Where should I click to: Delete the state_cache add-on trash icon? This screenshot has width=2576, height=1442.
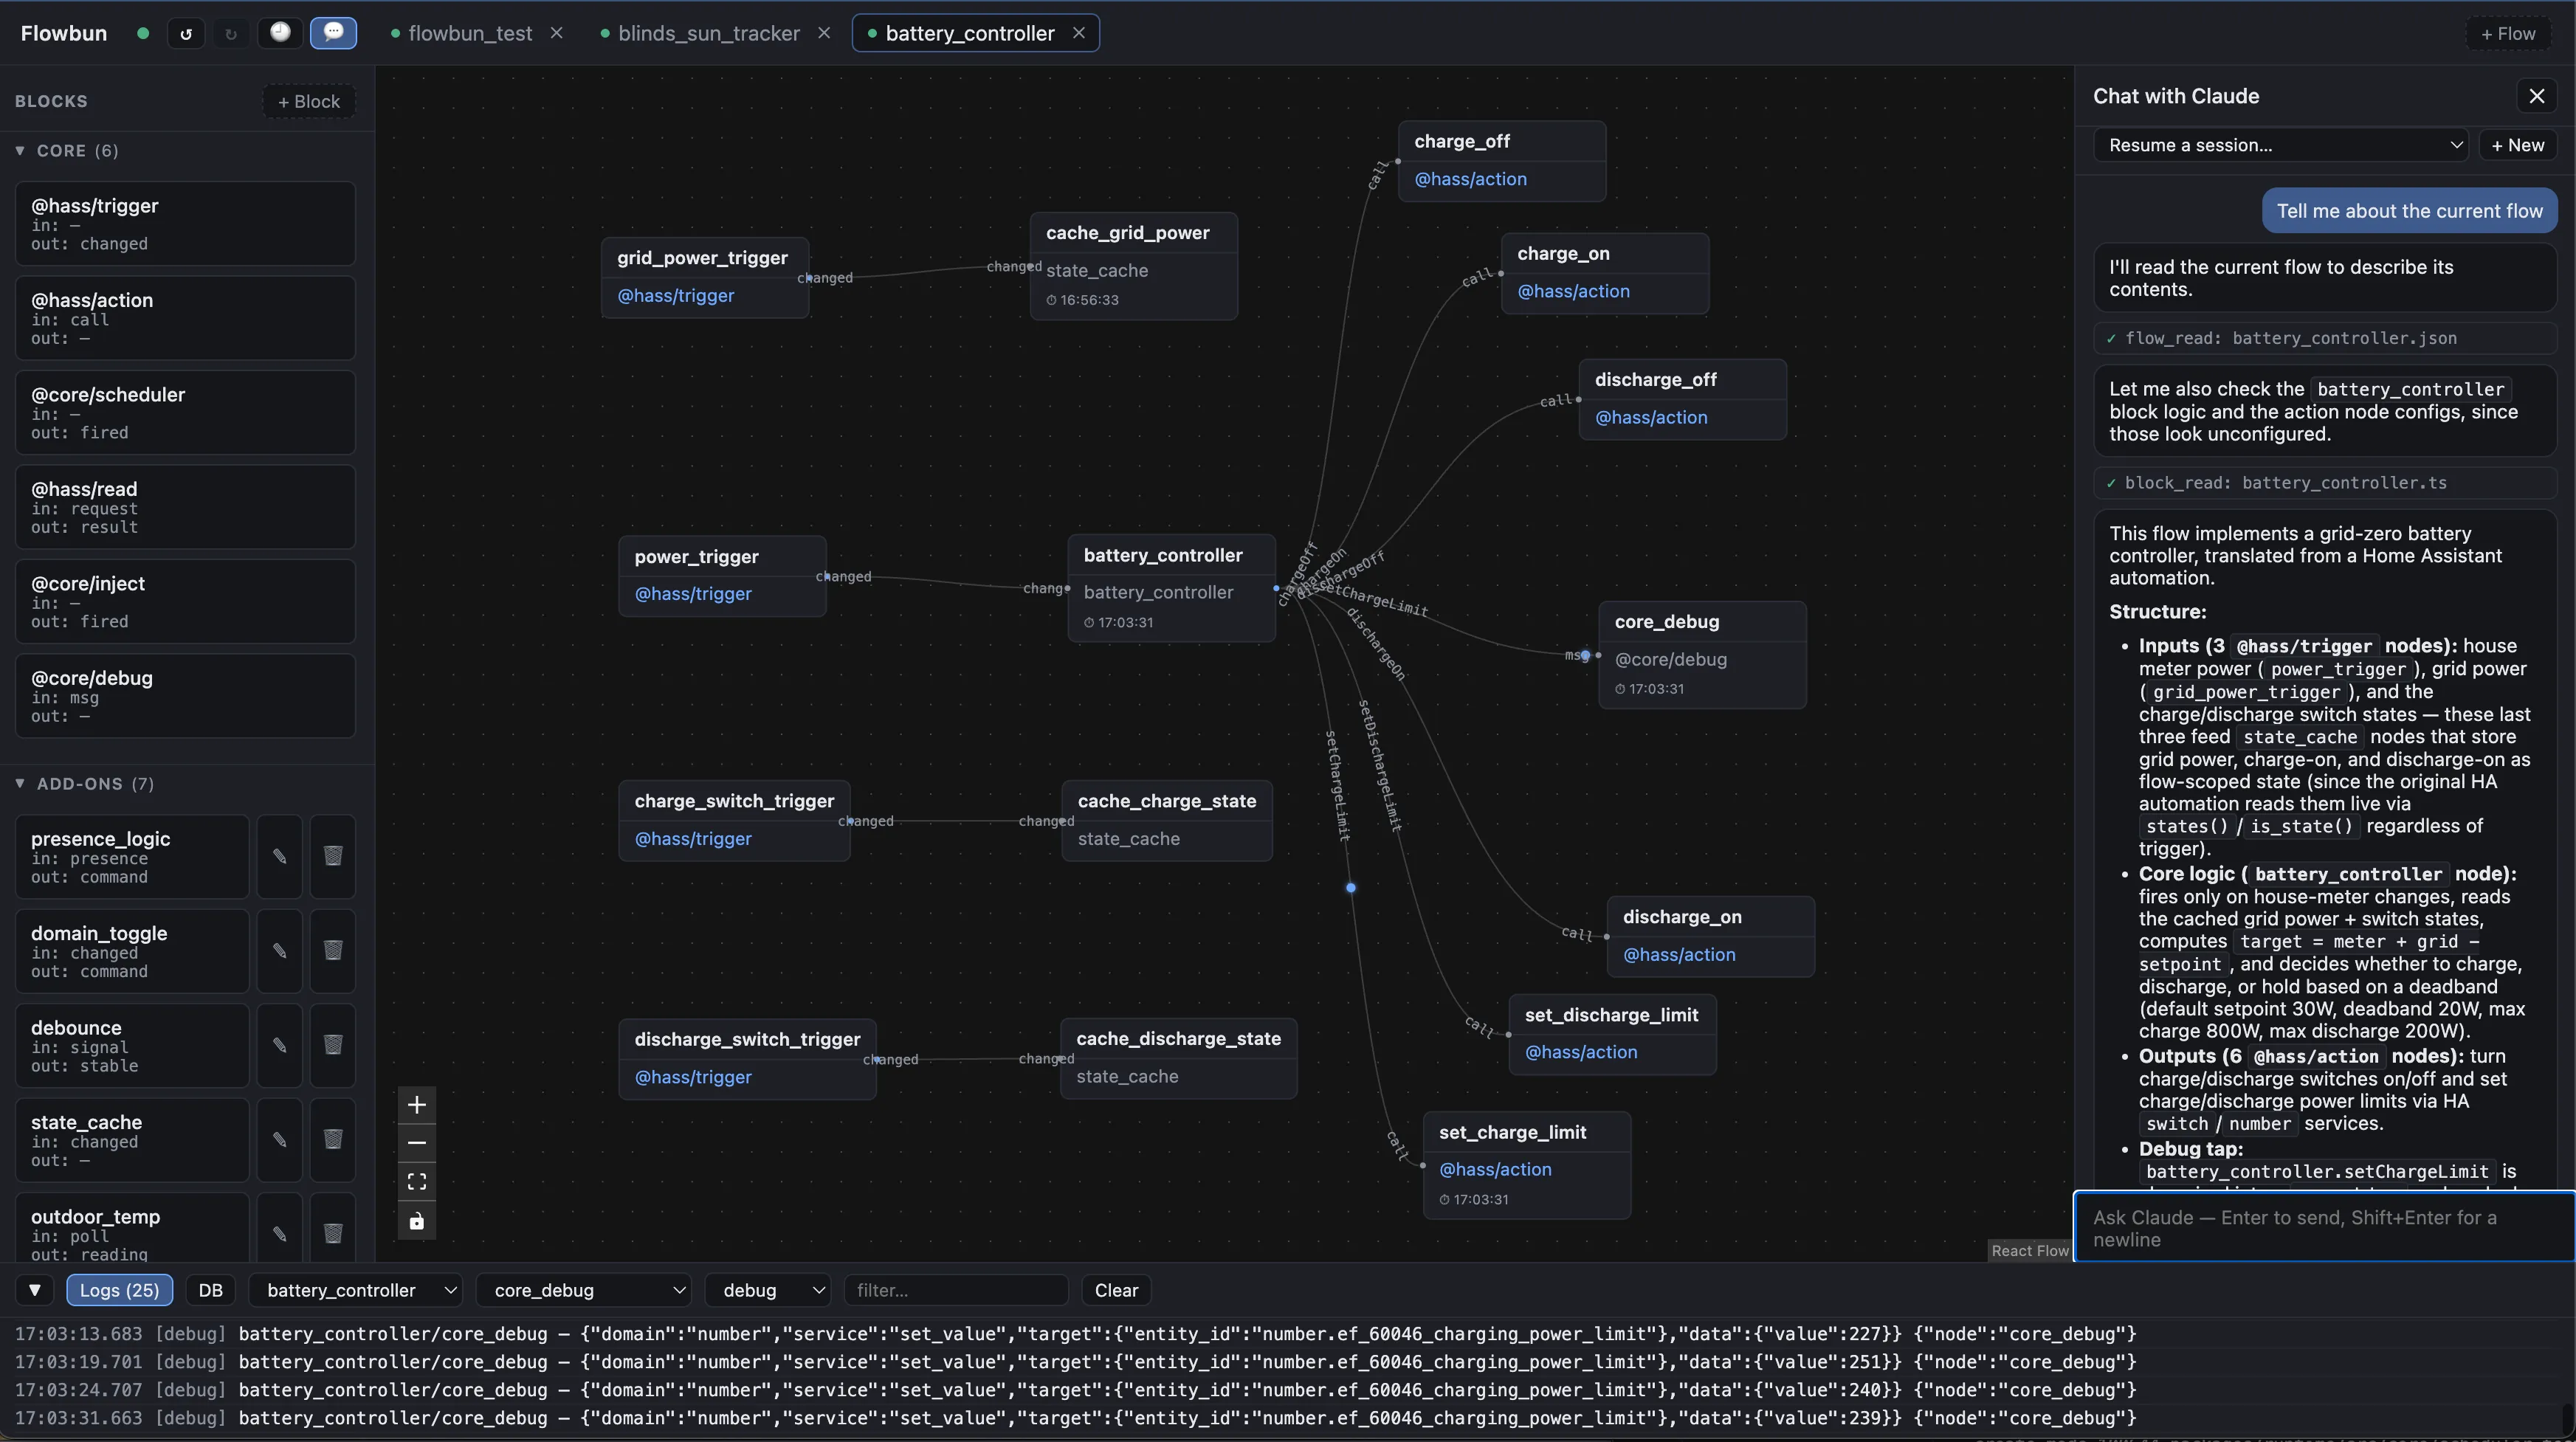(333, 1140)
